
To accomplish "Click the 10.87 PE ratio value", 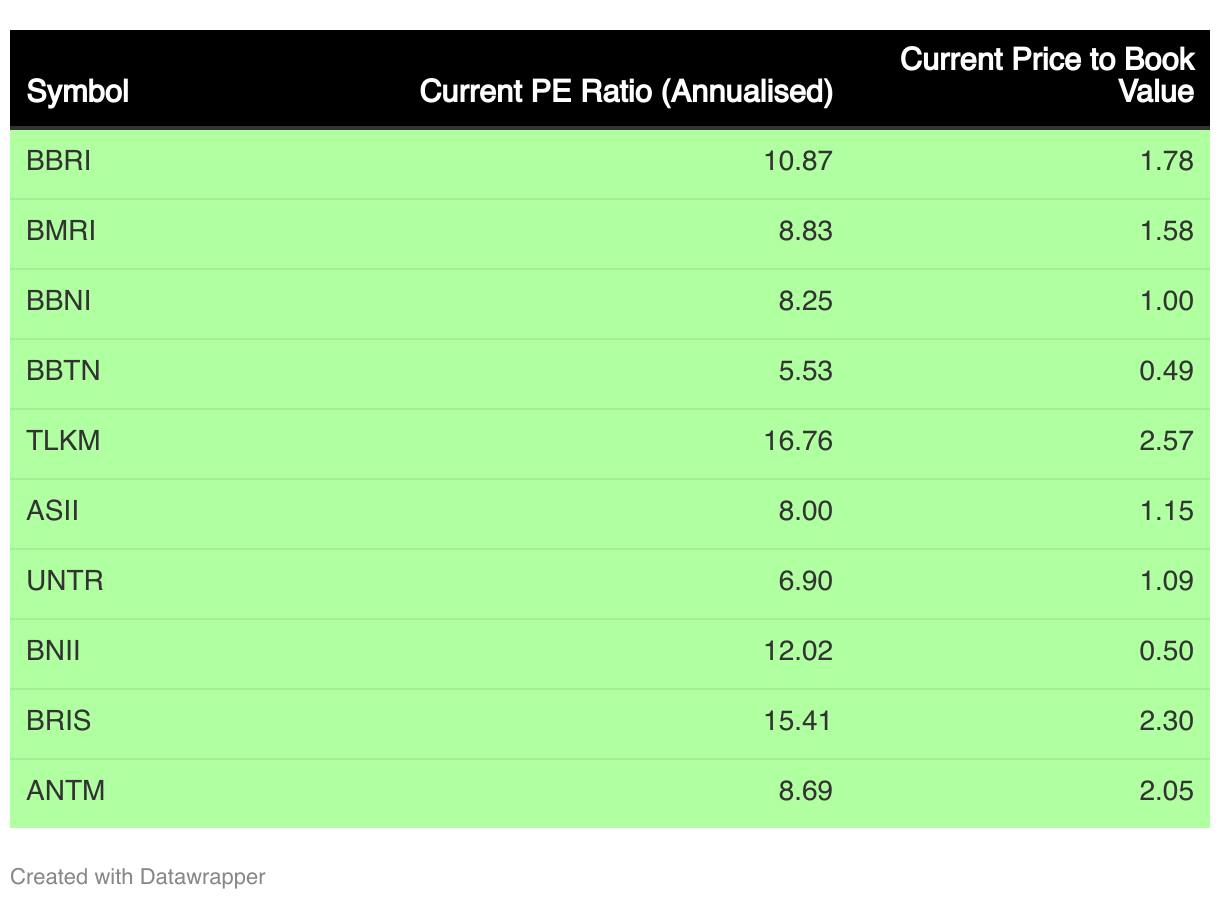I will pos(797,161).
